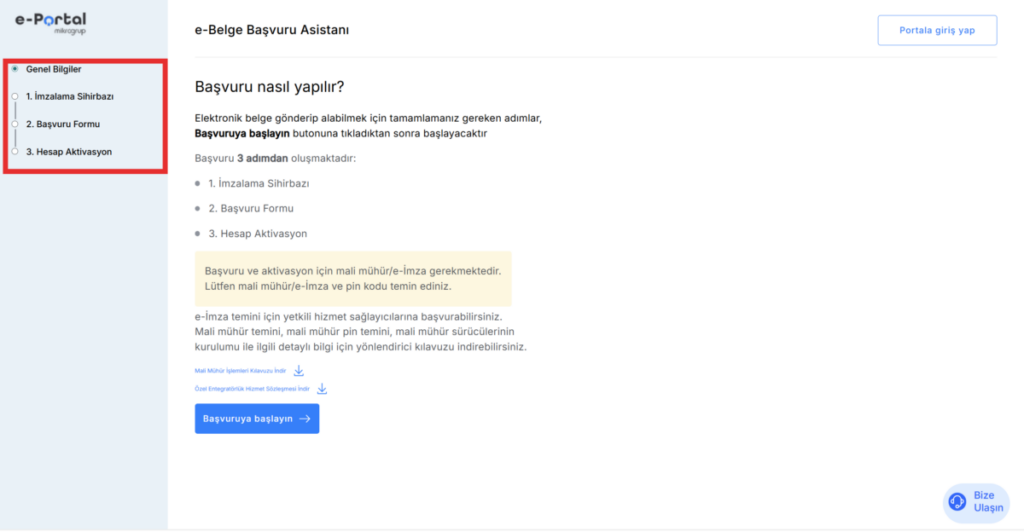Click download icon beside Mali Mühür İşlemleri Kılavuzu
Screen dimensions: 1024x532
[x=298, y=371]
